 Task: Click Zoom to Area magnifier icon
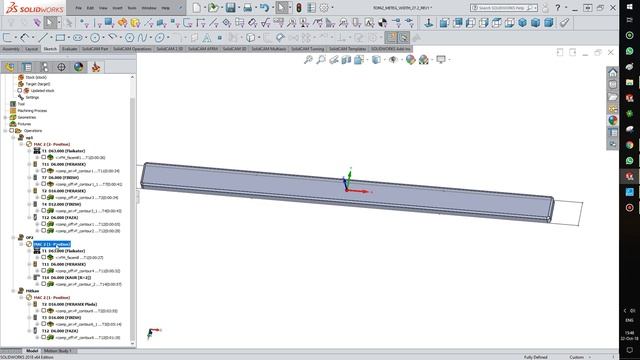(x=321, y=60)
